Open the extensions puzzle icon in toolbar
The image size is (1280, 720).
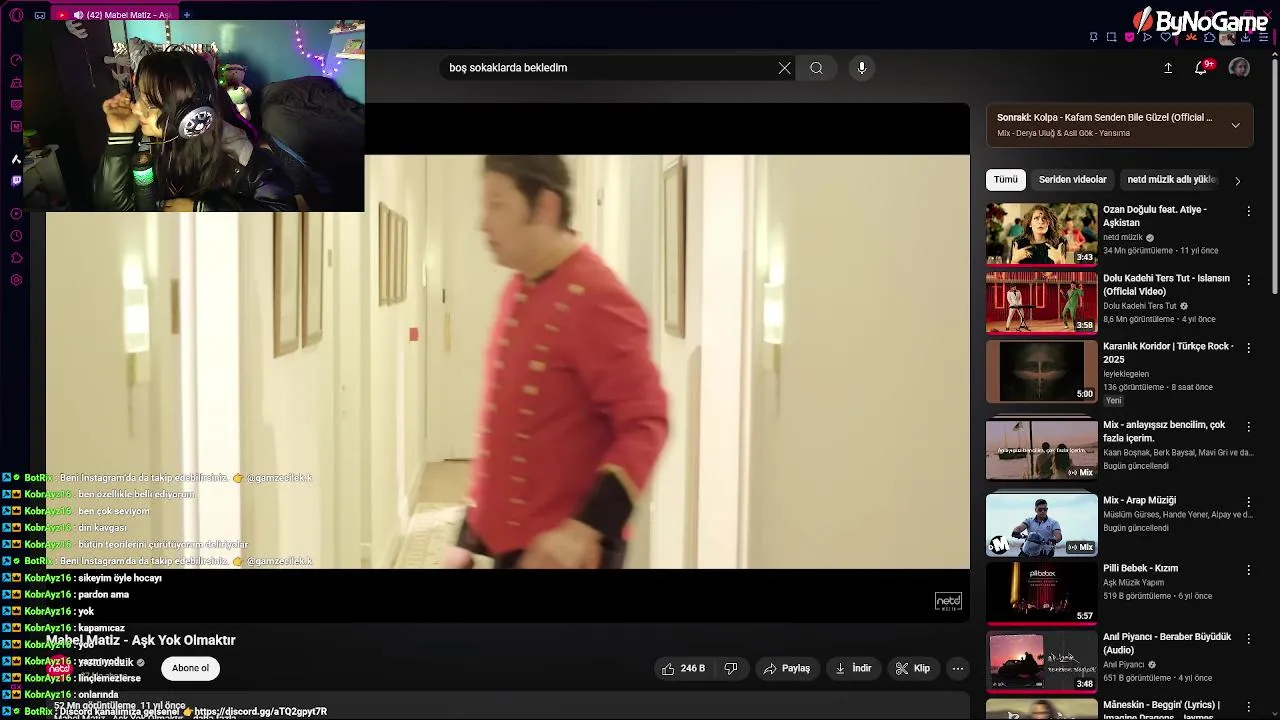coord(1210,37)
